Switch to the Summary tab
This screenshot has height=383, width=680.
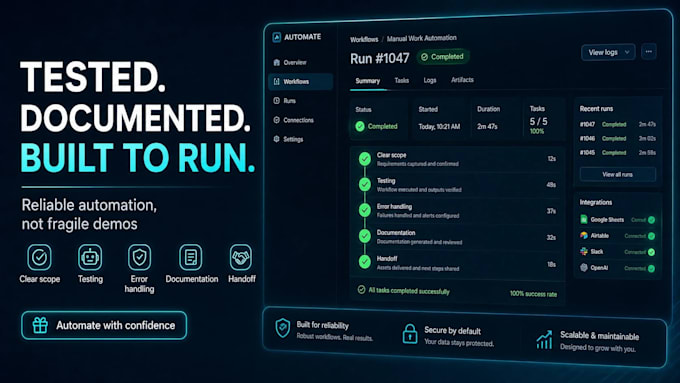click(368, 81)
